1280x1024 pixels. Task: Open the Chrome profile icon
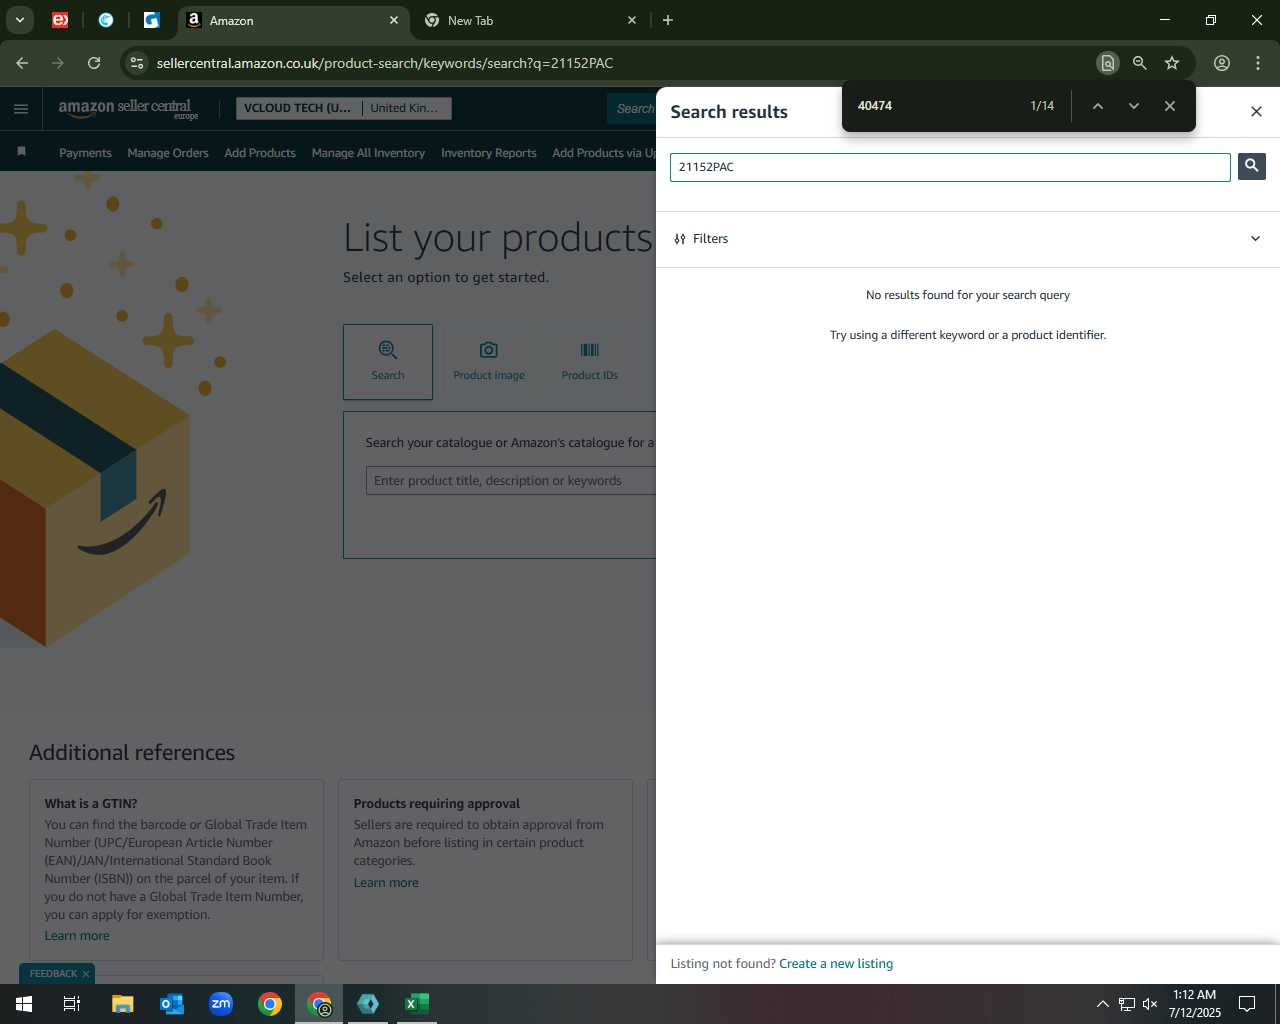coord(1222,63)
